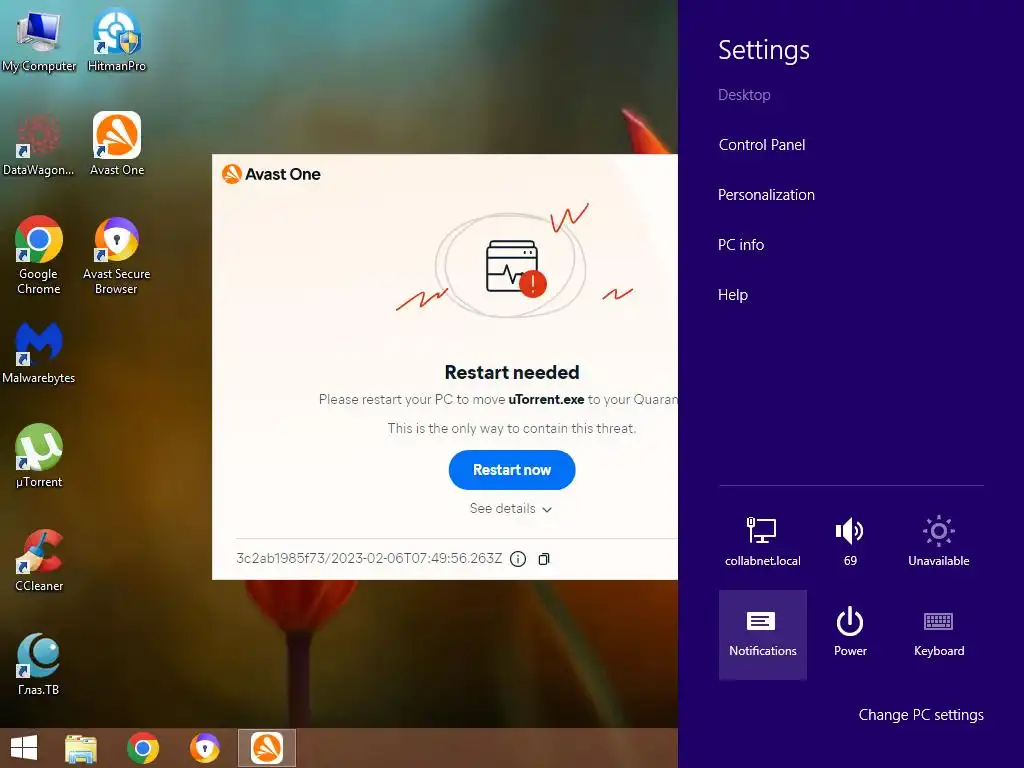Viewport: 1024px width, 768px height.
Task: Open Personalization from Settings
Action: pos(766,195)
